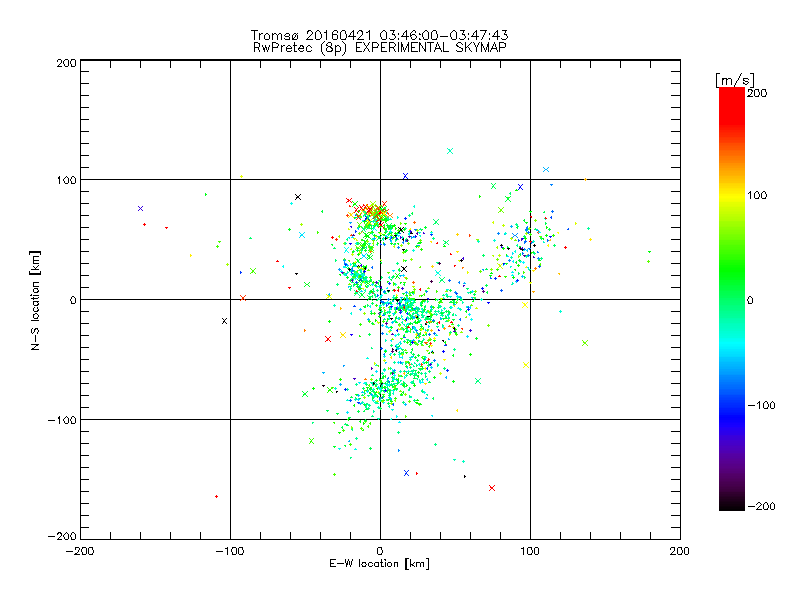The height and width of the screenshot is (600, 800).
Task: Select the subtitle "RwPretec (8p) EXPERIMENTAL SKYMAP"
Action: (380, 48)
